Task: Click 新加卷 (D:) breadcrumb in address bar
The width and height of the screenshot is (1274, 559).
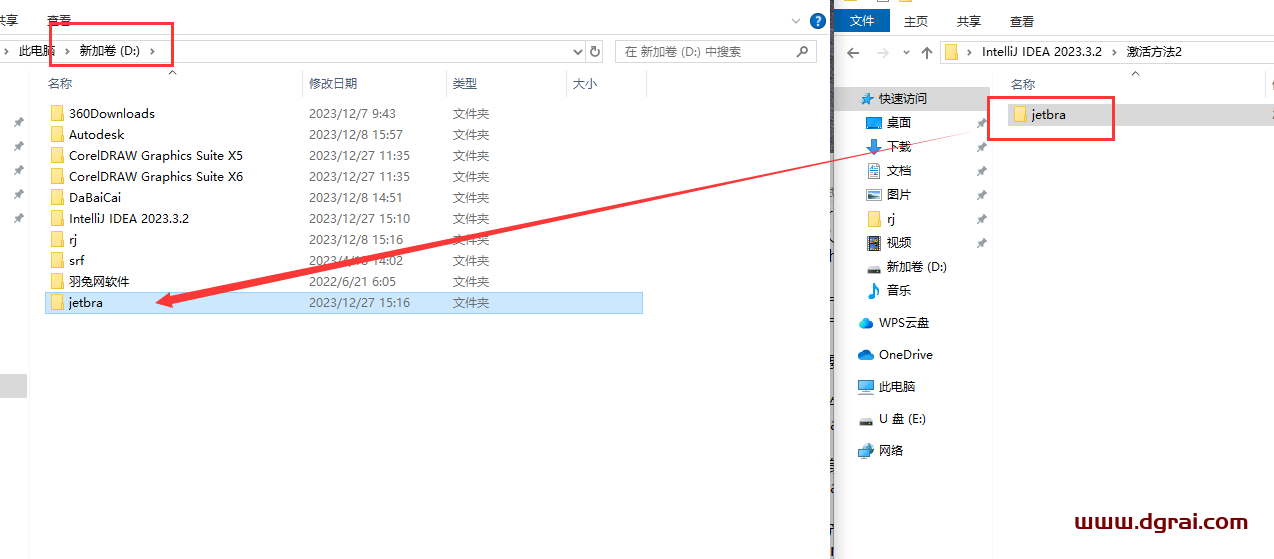Action: click(110, 51)
